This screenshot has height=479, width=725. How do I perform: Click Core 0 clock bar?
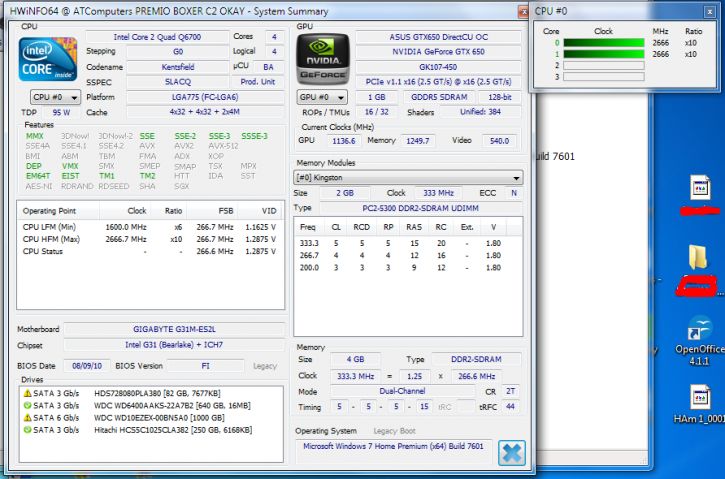tap(603, 43)
